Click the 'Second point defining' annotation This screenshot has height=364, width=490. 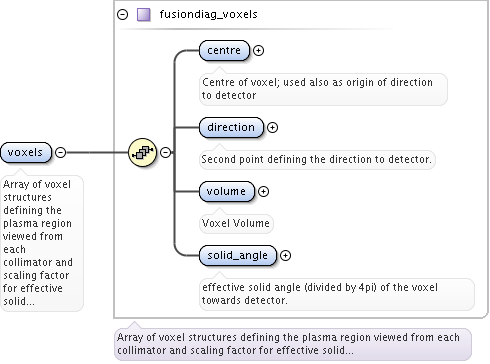317,159
